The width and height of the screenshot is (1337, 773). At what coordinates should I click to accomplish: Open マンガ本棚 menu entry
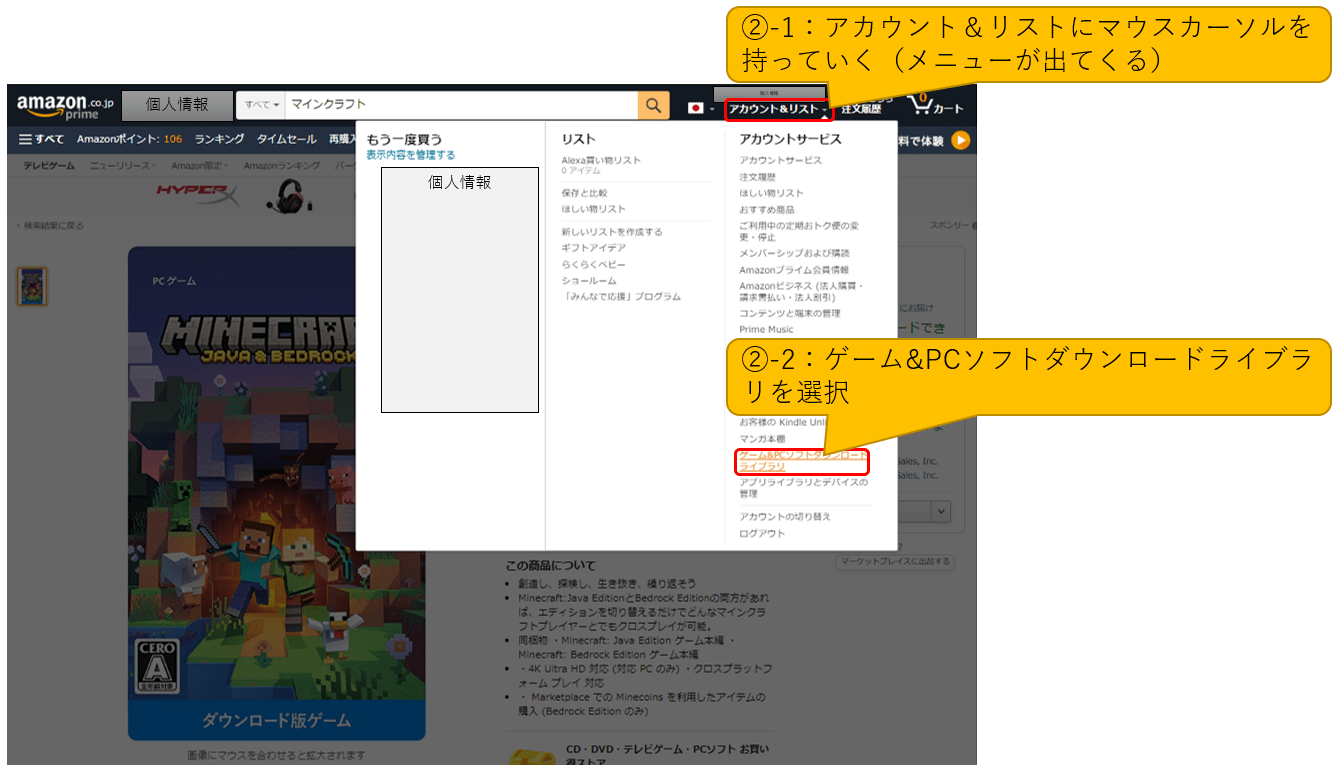[x=762, y=439]
